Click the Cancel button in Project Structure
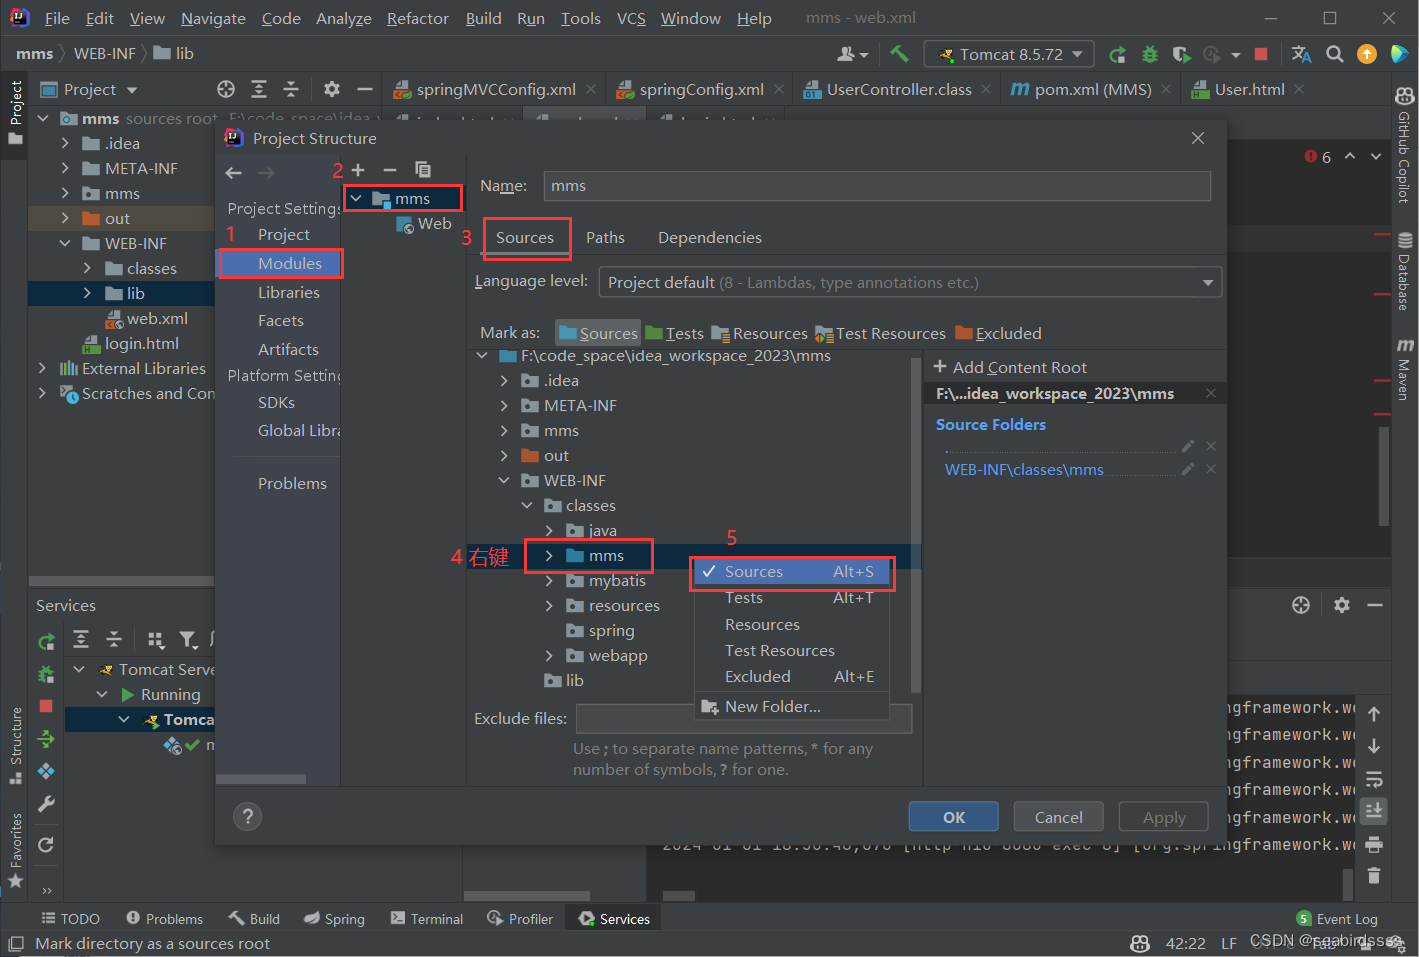 (1058, 817)
